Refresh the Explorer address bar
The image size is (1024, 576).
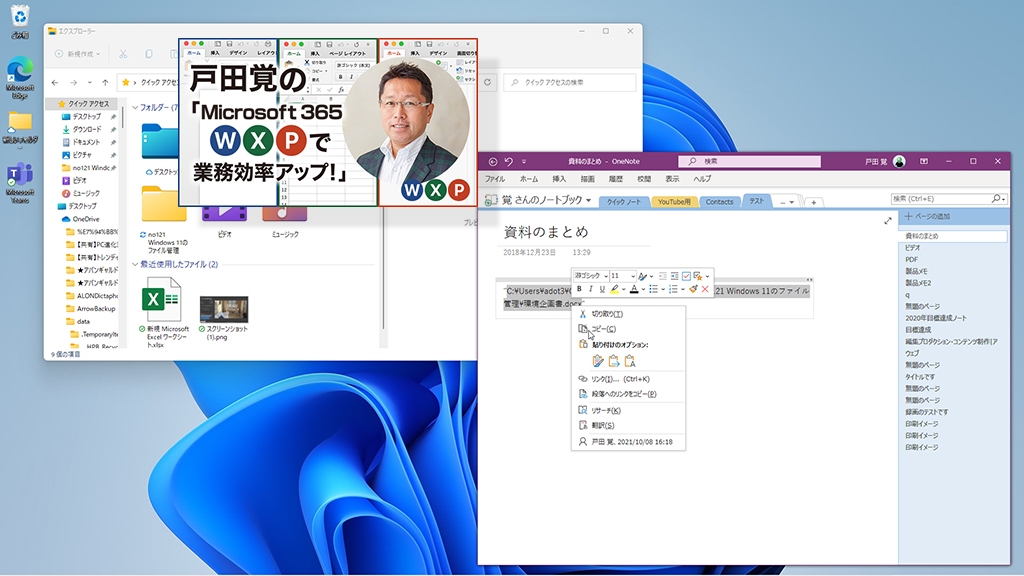pos(487,82)
